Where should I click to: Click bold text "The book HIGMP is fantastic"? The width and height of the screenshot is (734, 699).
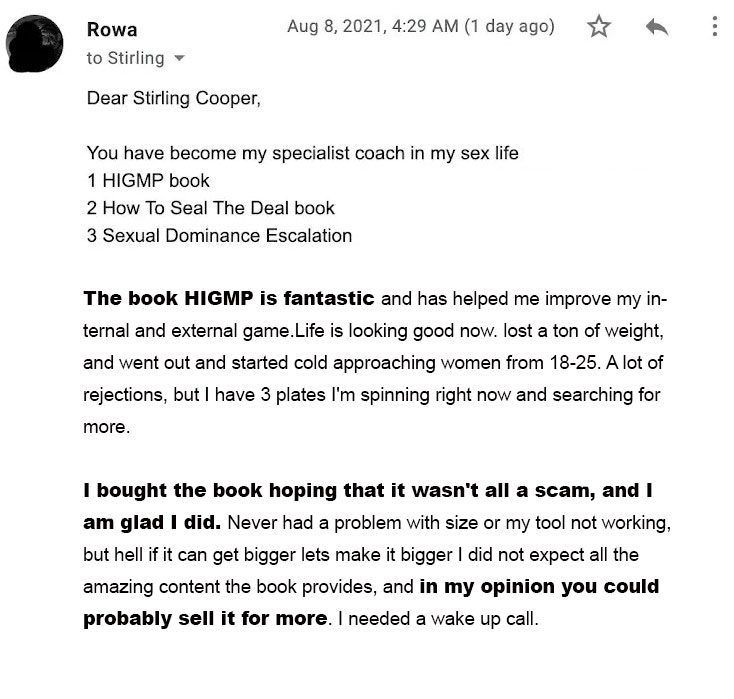tap(229, 298)
